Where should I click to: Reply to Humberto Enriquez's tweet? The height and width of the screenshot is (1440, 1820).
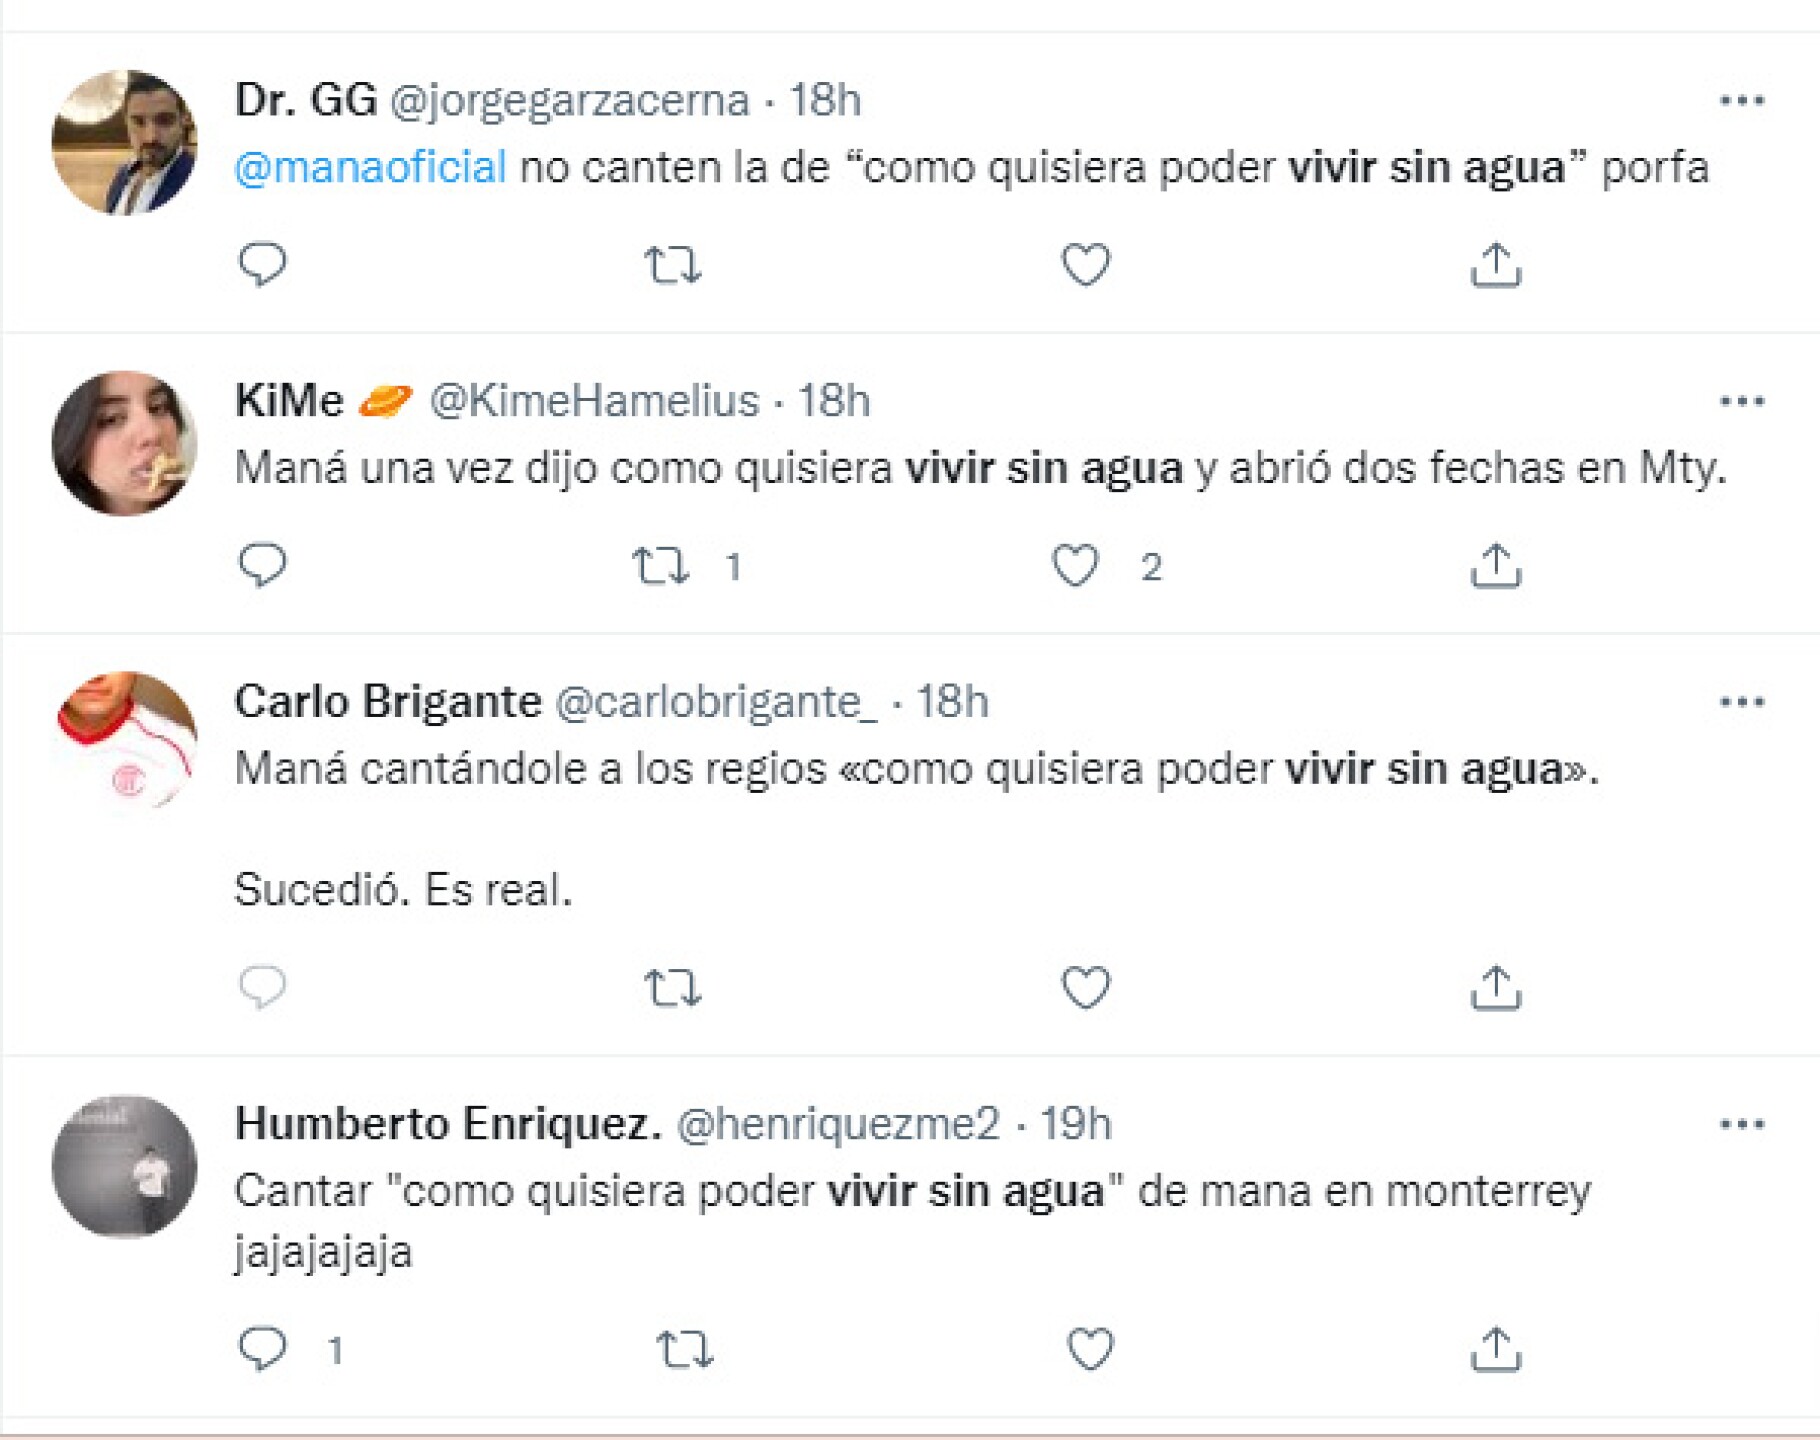[x=263, y=1349]
